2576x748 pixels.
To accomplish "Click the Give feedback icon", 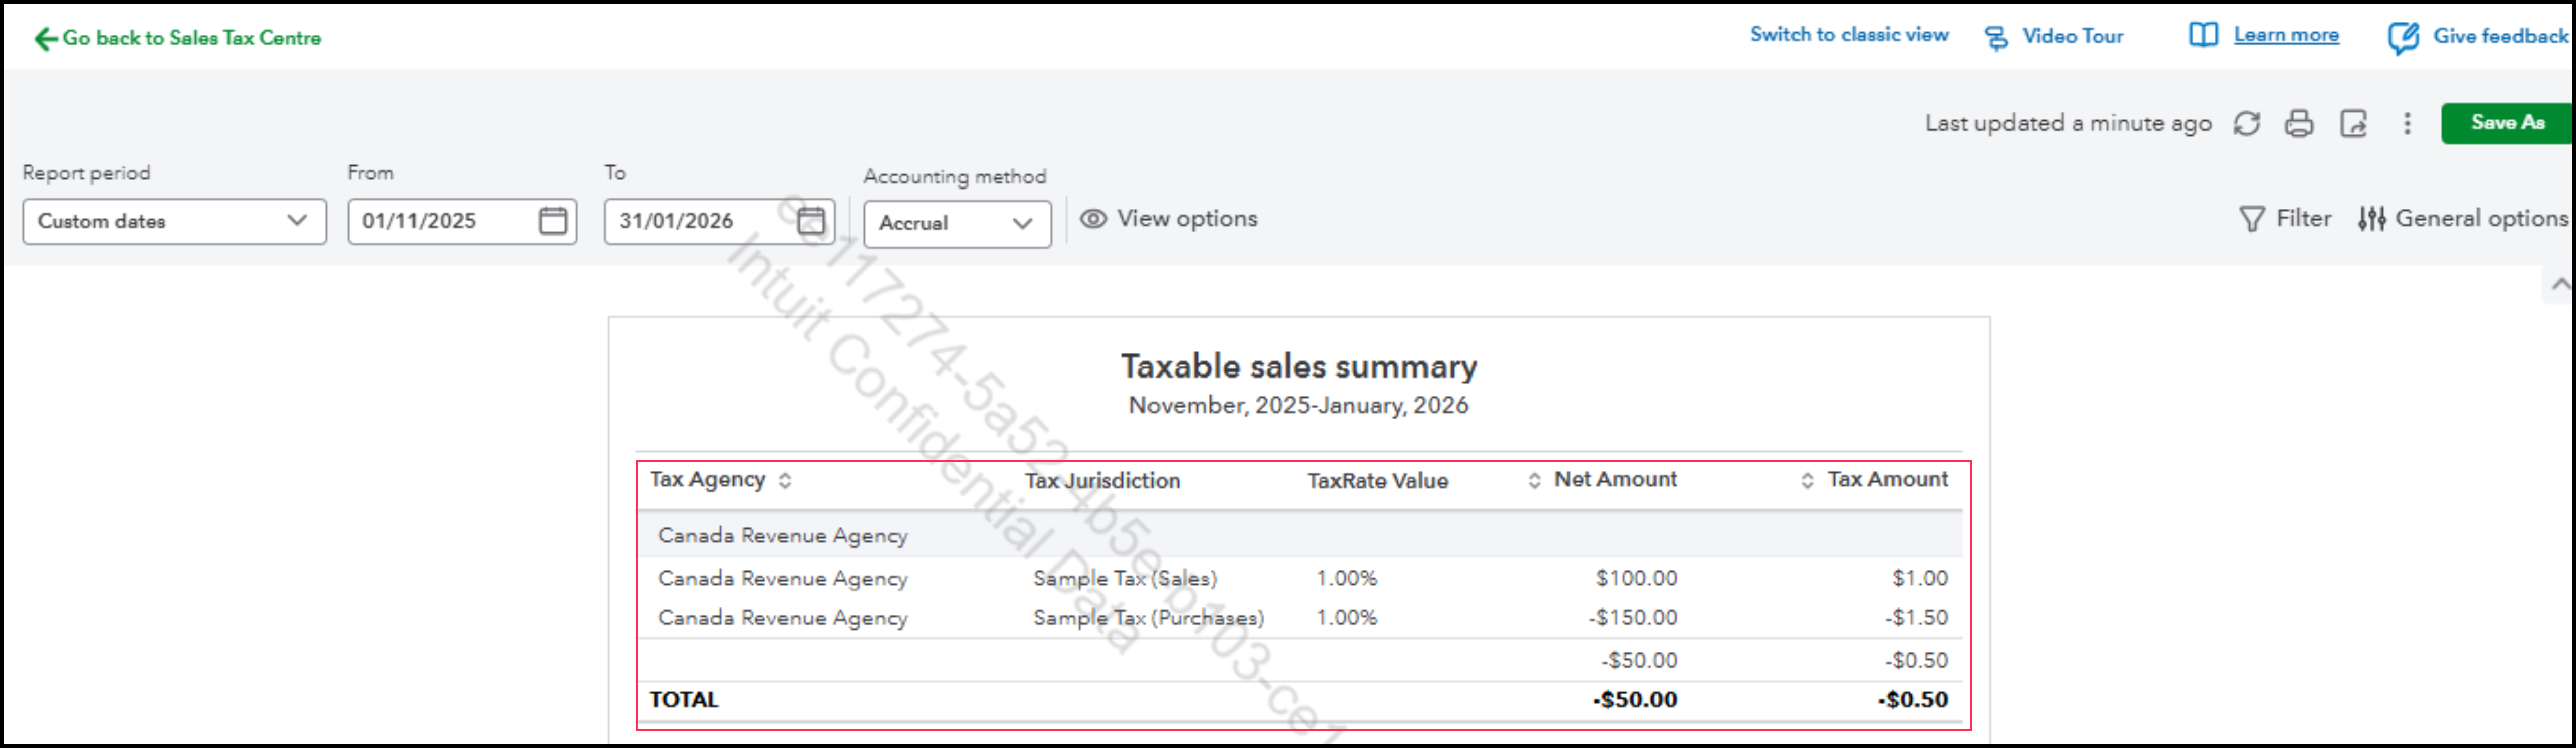I will click(x=2403, y=37).
